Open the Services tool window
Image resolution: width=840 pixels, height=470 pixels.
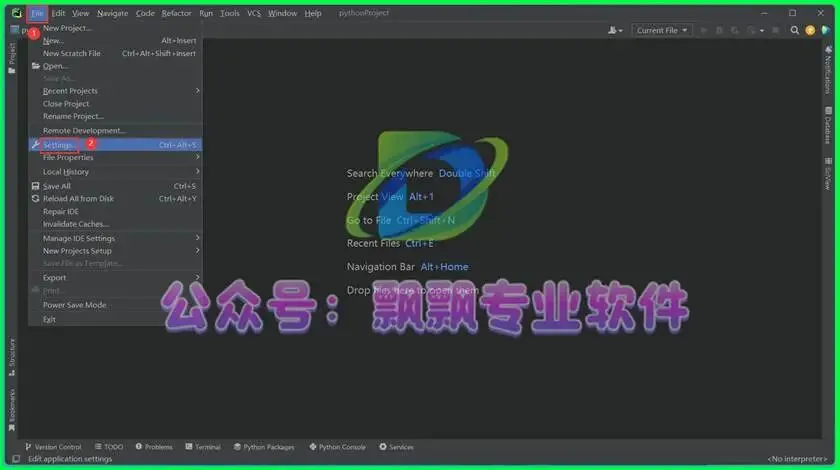pos(396,447)
